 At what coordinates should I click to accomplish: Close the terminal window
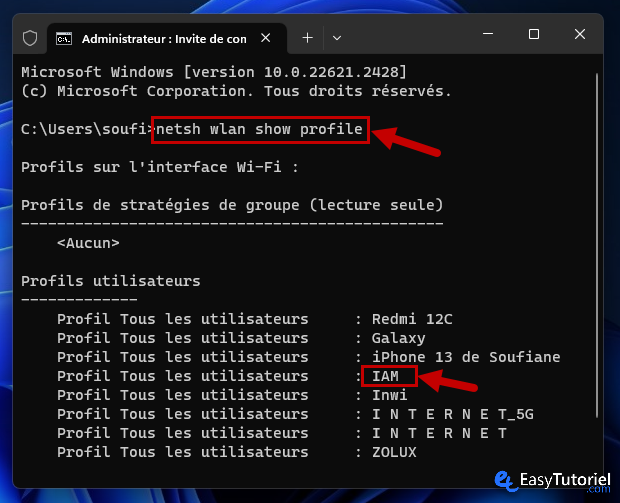pyautogui.click(x=580, y=34)
